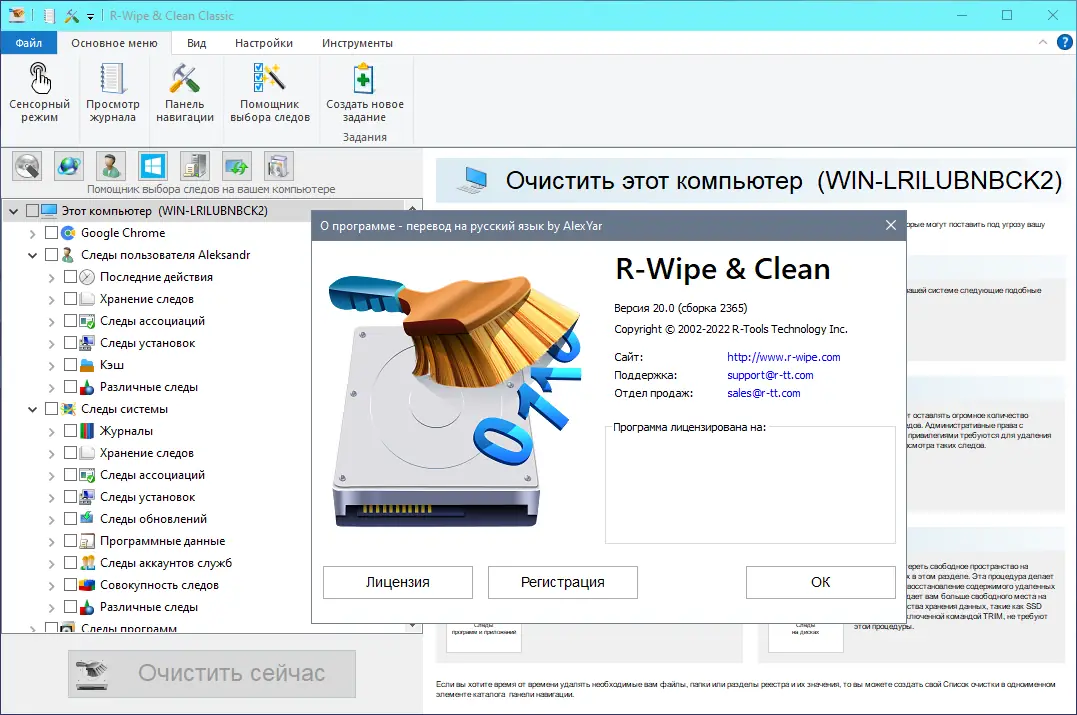The image size is (1077, 715).
Task: Select the green arrows update helper icon
Action: pyautogui.click(x=237, y=166)
